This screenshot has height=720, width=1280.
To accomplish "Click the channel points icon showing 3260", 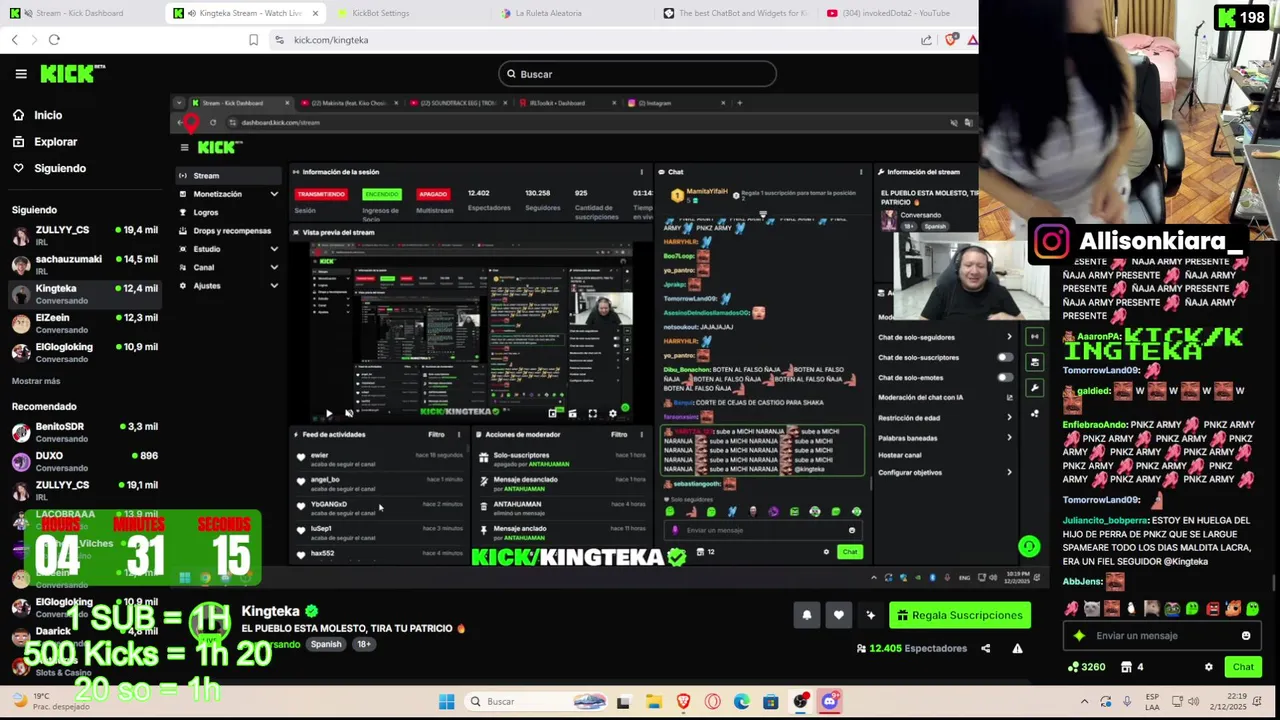I will [1086, 667].
